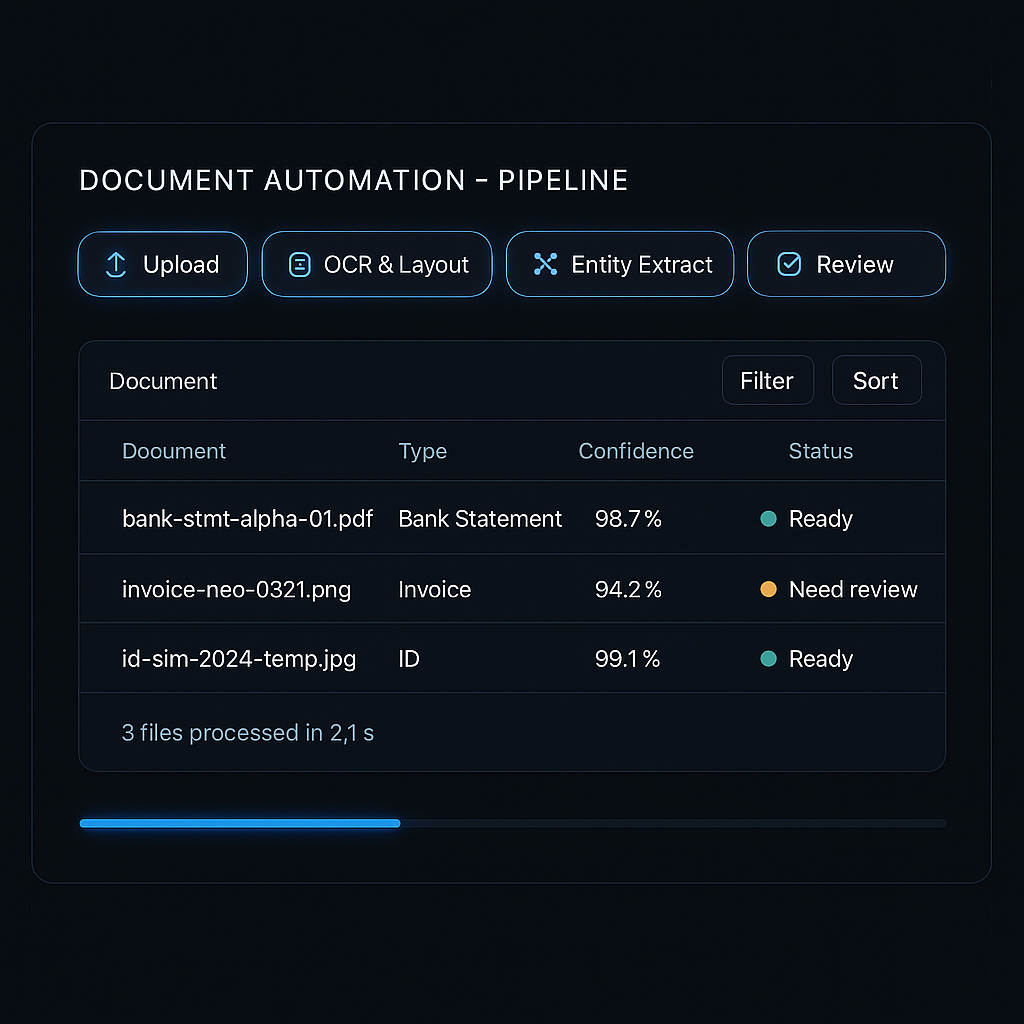Click the blue progress bar
Screen dimensions: 1024x1024
(x=239, y=823)
